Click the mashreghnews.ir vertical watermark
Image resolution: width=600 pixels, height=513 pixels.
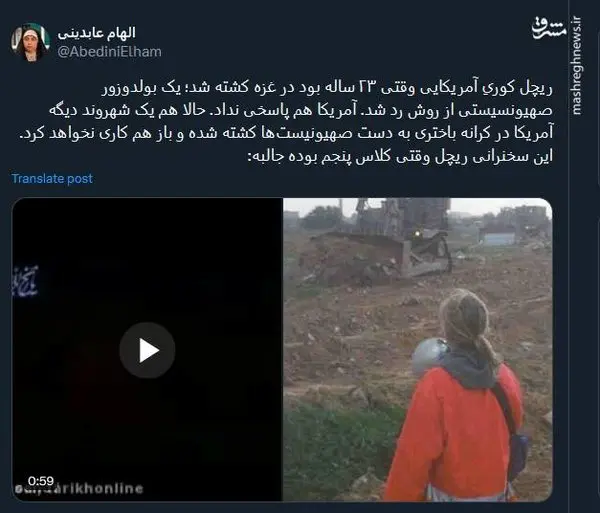(x=576, y=65)
